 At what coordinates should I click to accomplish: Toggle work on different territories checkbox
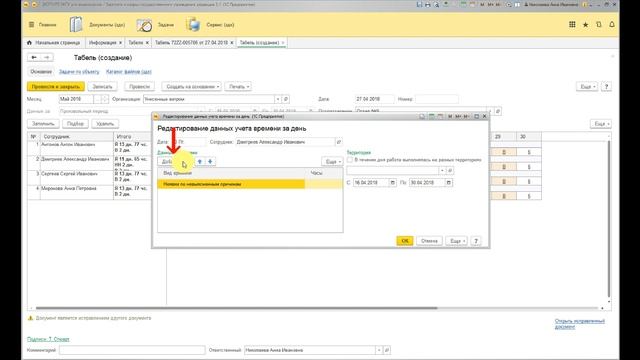point(350,160)
